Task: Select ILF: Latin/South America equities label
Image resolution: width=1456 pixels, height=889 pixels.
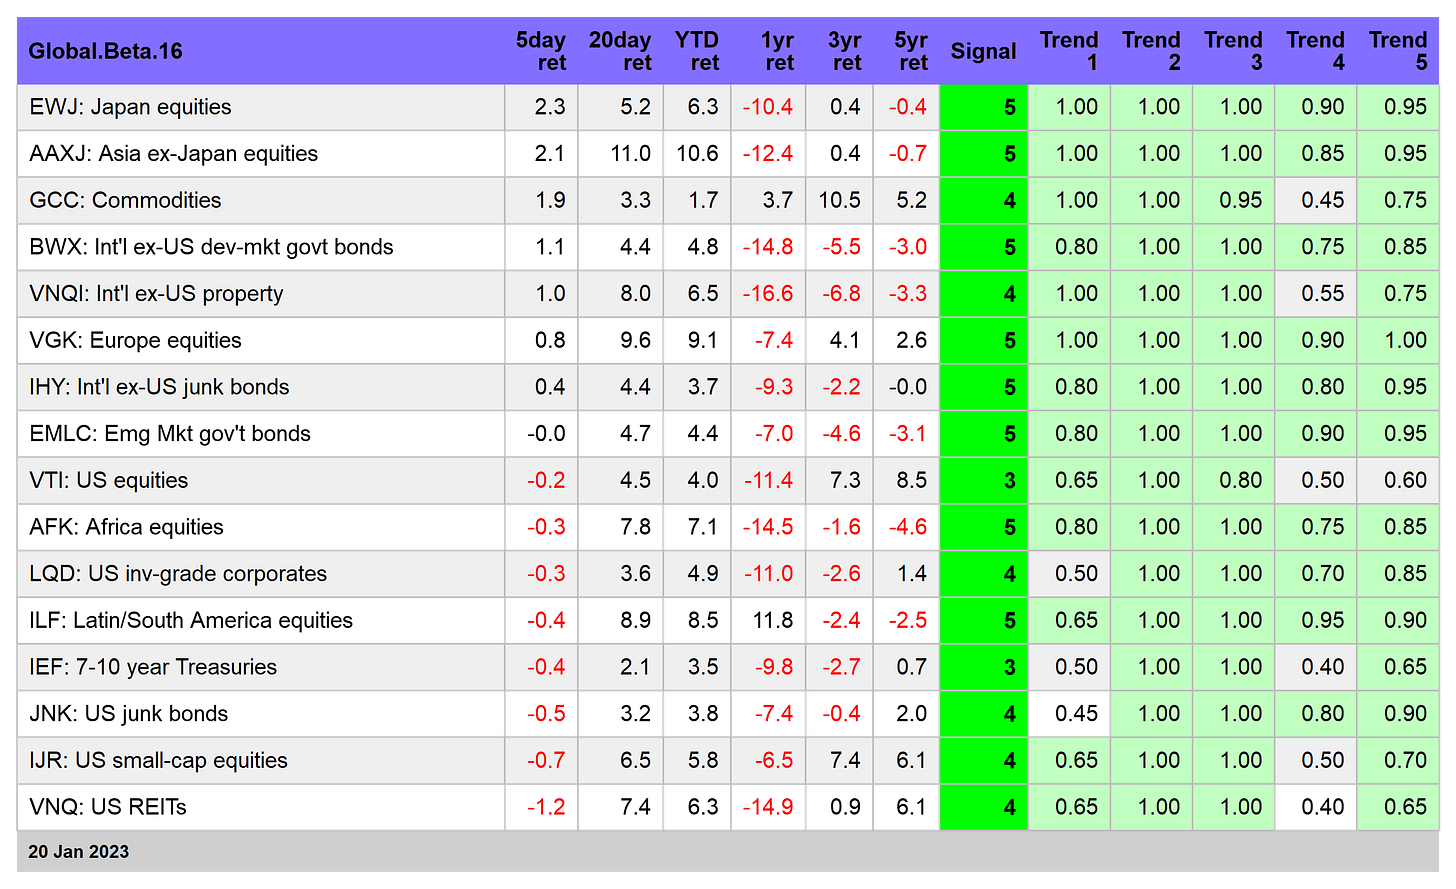Action: pyautogui.click(x=191, y=620)
